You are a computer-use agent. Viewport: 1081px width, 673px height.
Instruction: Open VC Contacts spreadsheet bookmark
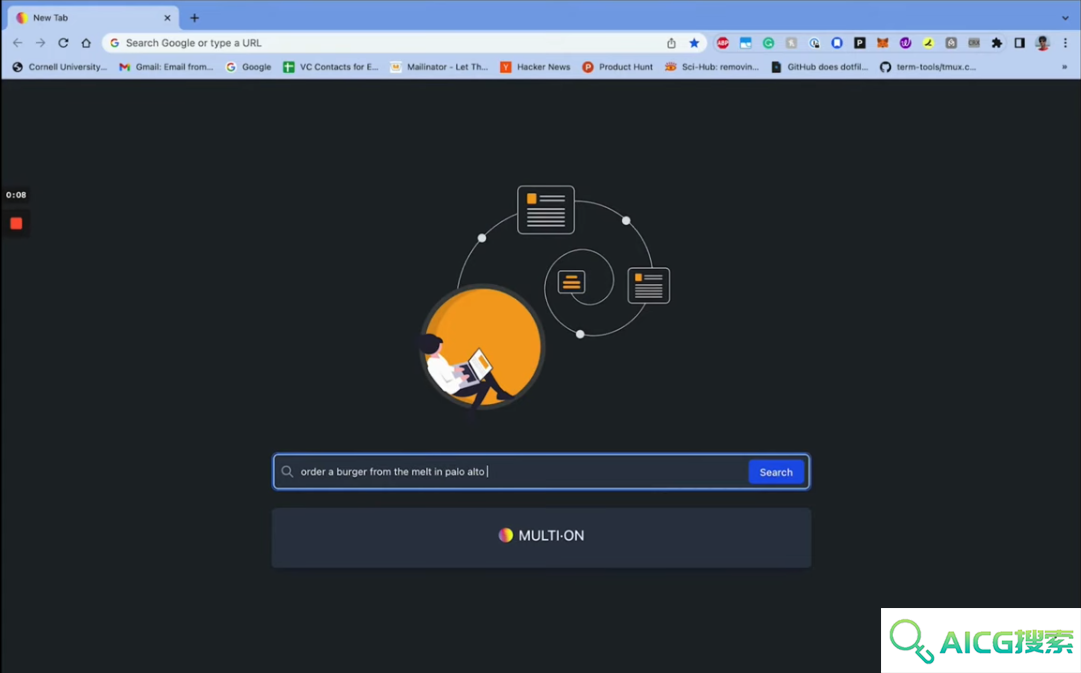coord(330,67)
